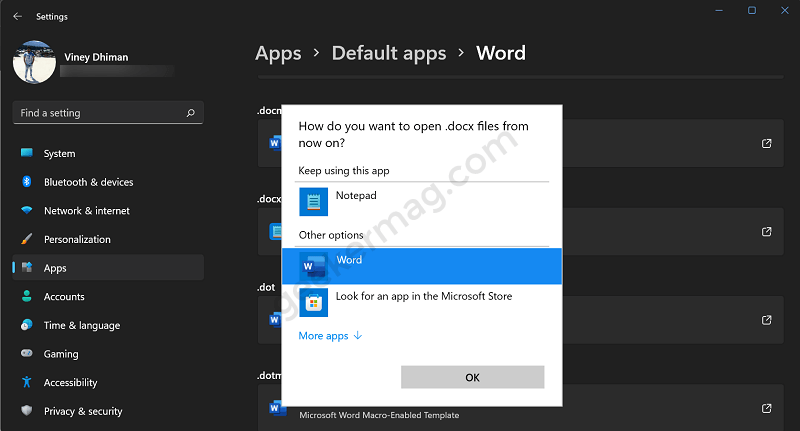This screenshot has height=431, width=800.
Task: Click the Notepad app icon in dialog
Action: pos(313,202)
